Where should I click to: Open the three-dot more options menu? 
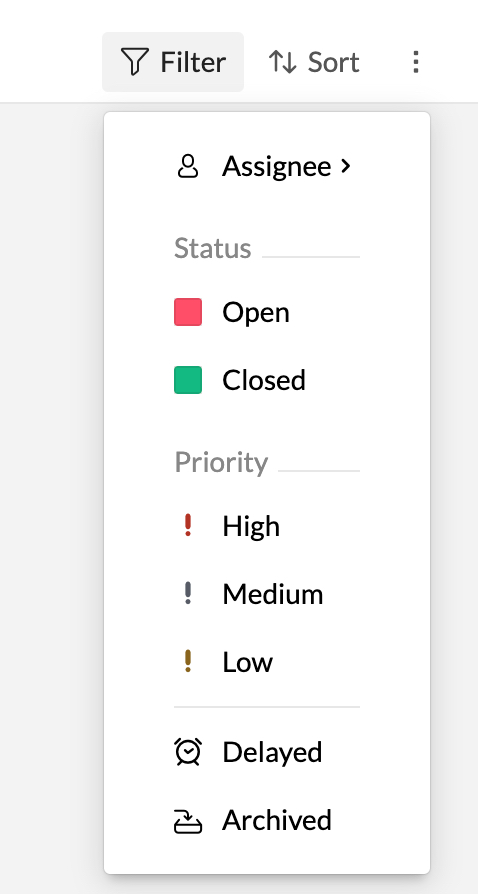(416, 62)
